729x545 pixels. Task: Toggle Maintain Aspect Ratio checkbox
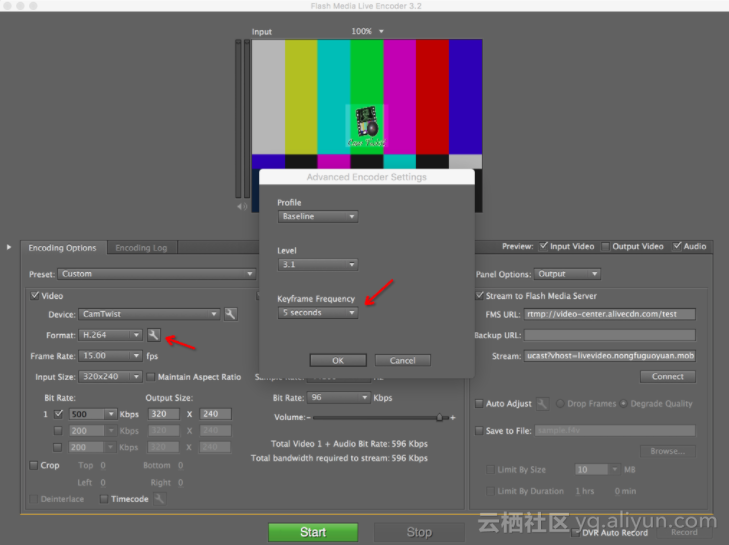pos(151,377)
